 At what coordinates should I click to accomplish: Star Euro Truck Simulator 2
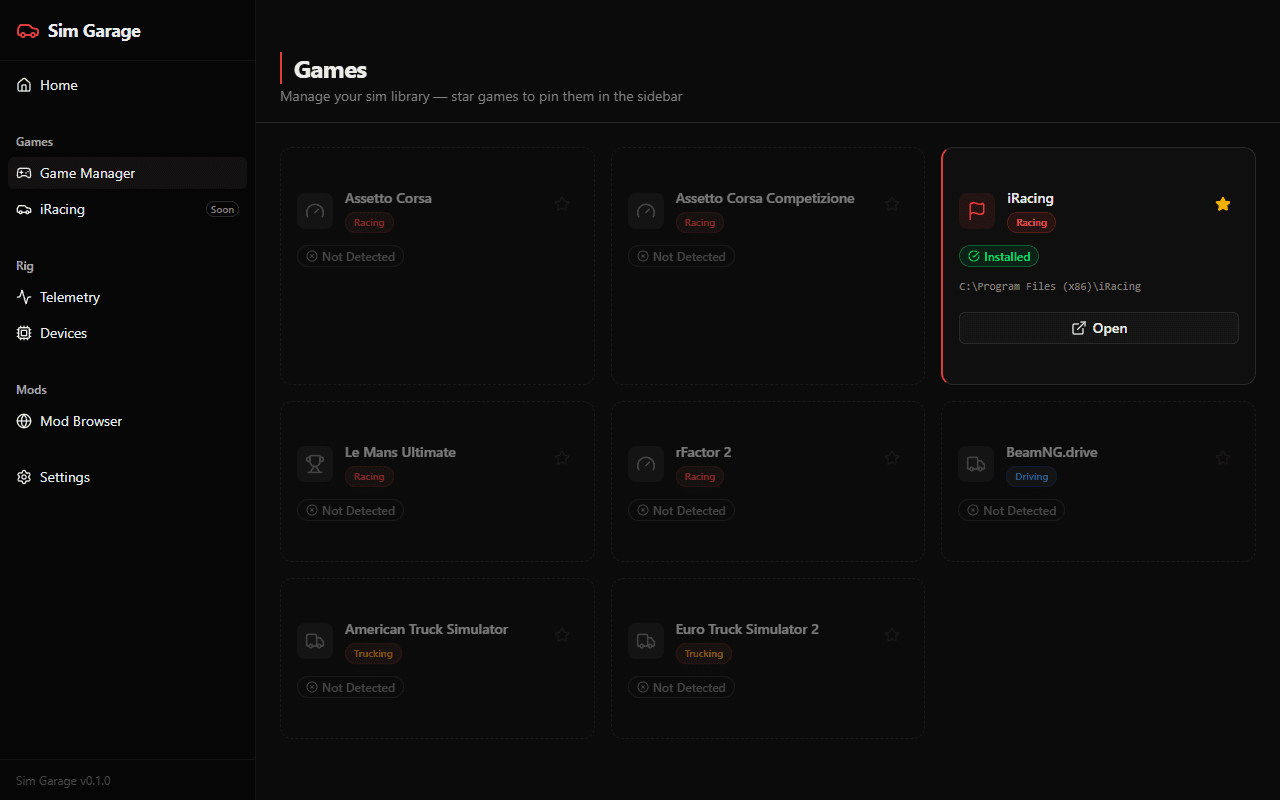coord(892,635)
